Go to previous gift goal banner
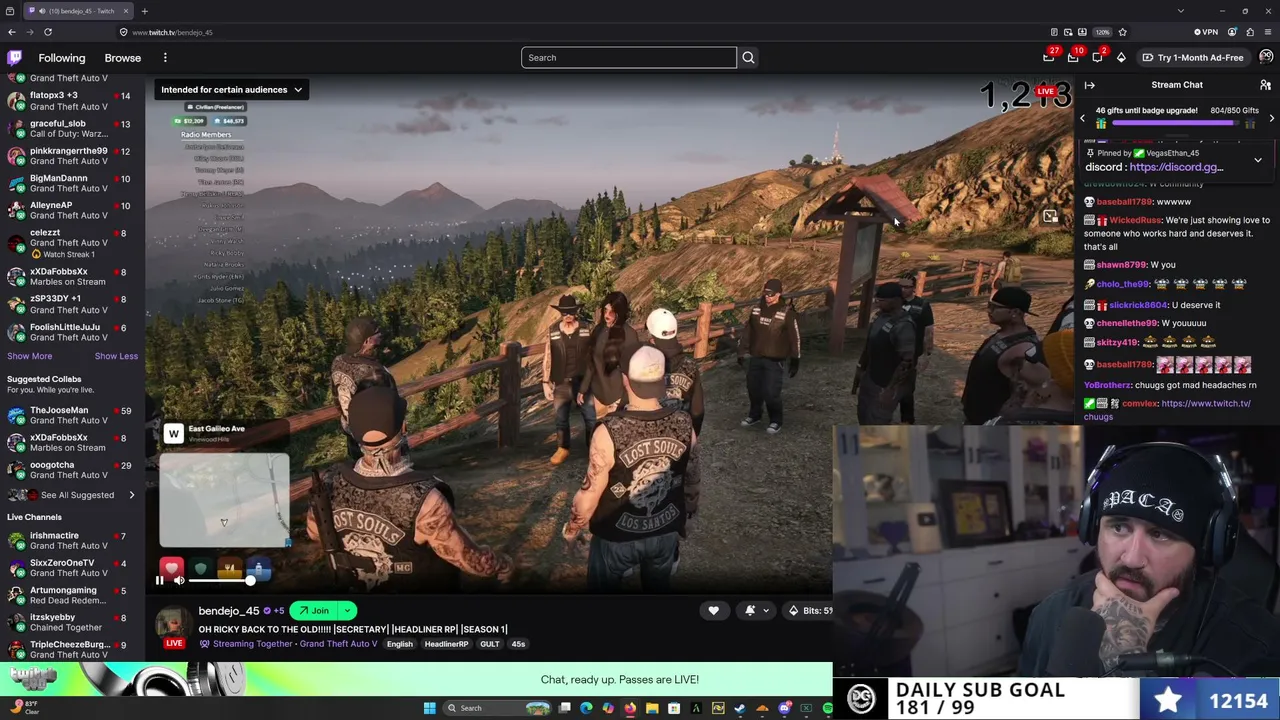The image size is (1280, 720). click(1082, 118)
